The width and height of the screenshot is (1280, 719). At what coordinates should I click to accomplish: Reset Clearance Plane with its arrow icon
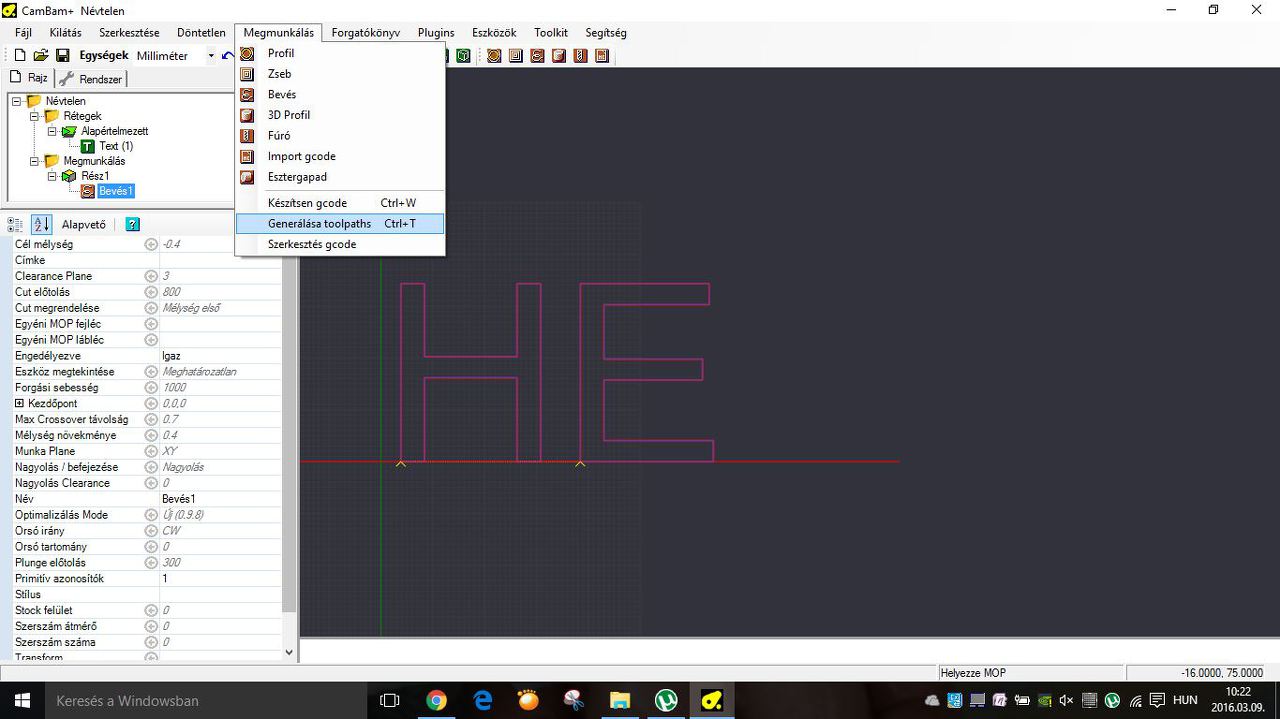coord(151,276)
